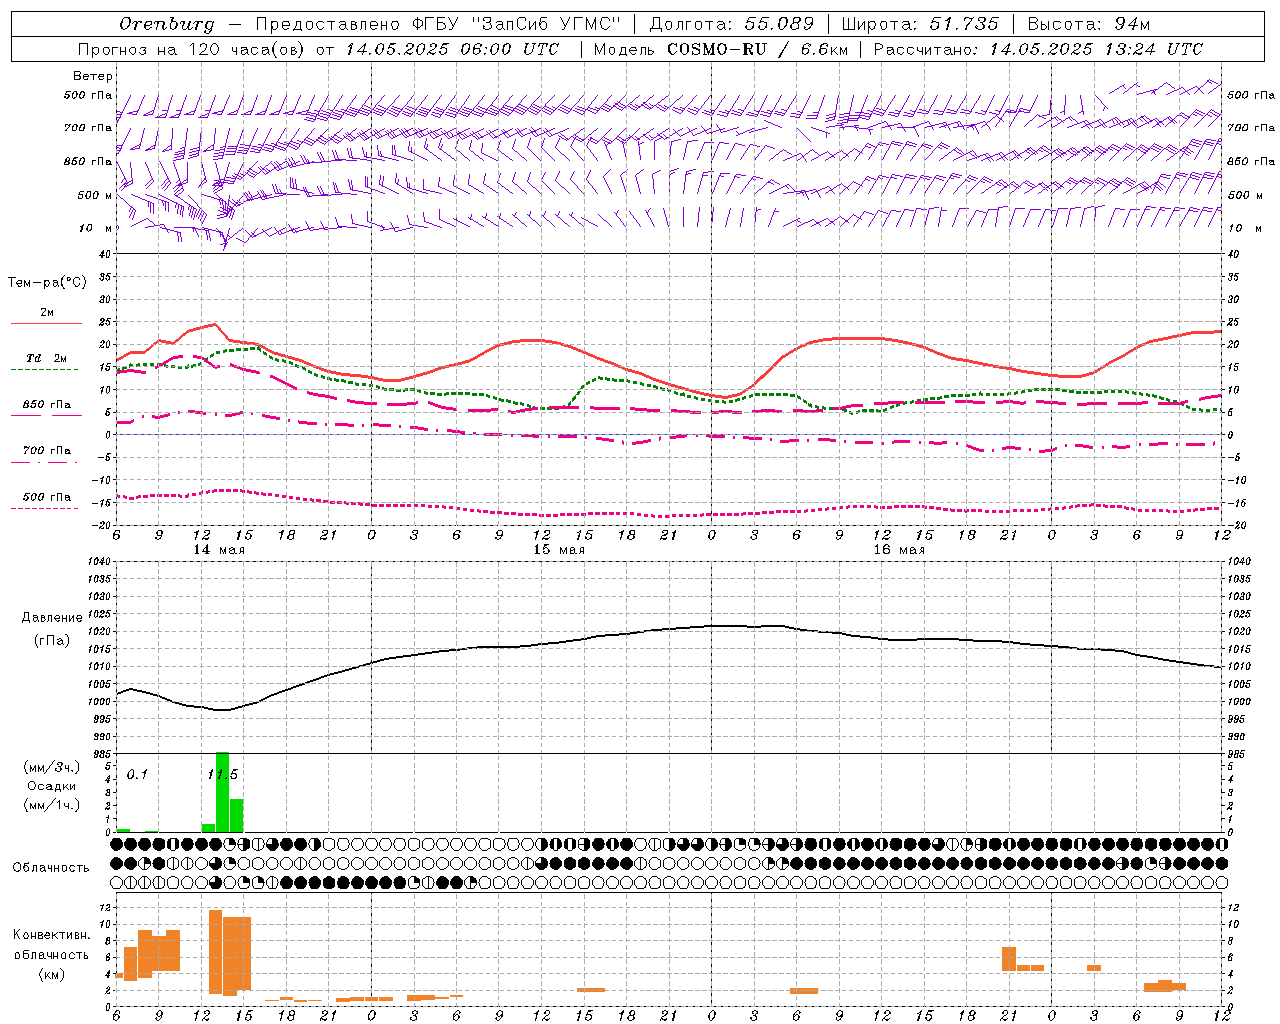This screenshot has height=1024, width=1280.
Task: Click "500 гПа" in the temperature legend
Action: (47, 497)
